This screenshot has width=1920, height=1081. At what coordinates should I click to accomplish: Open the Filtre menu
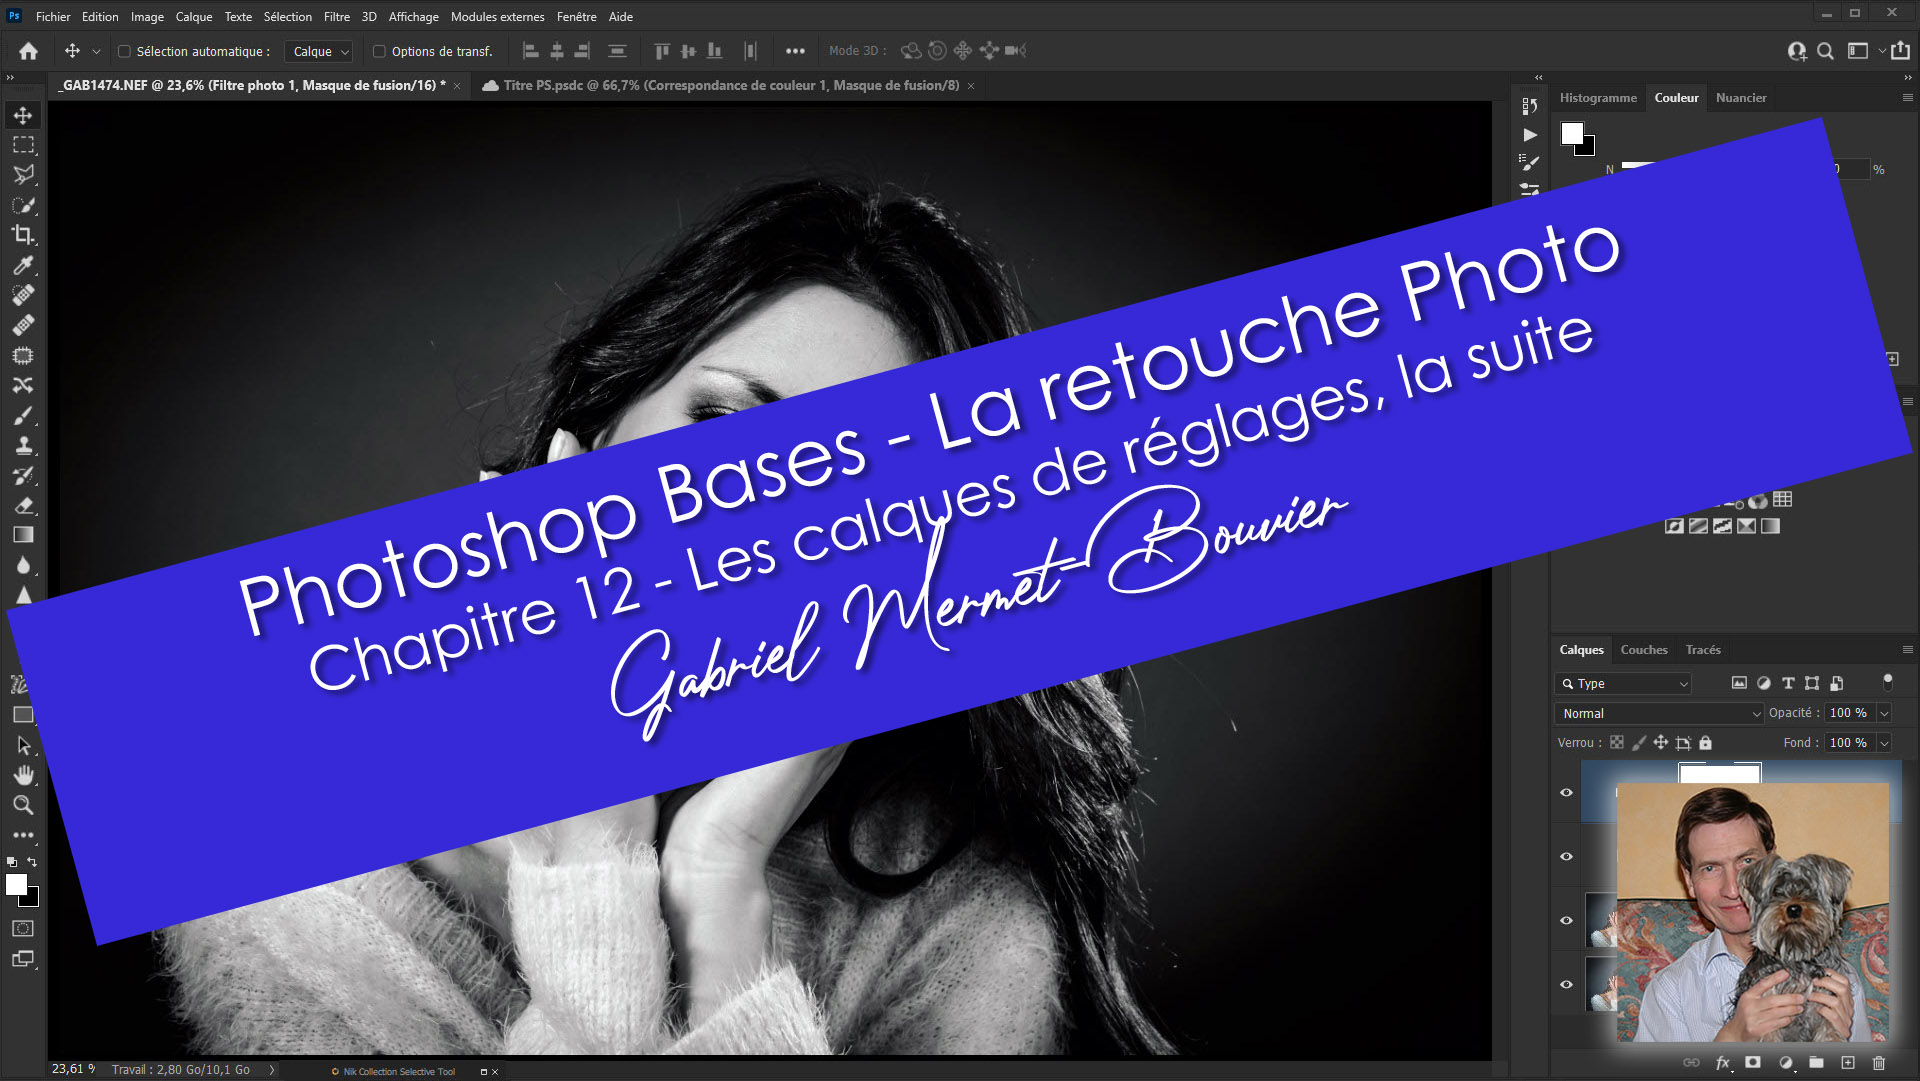click(x=336, y=17)
